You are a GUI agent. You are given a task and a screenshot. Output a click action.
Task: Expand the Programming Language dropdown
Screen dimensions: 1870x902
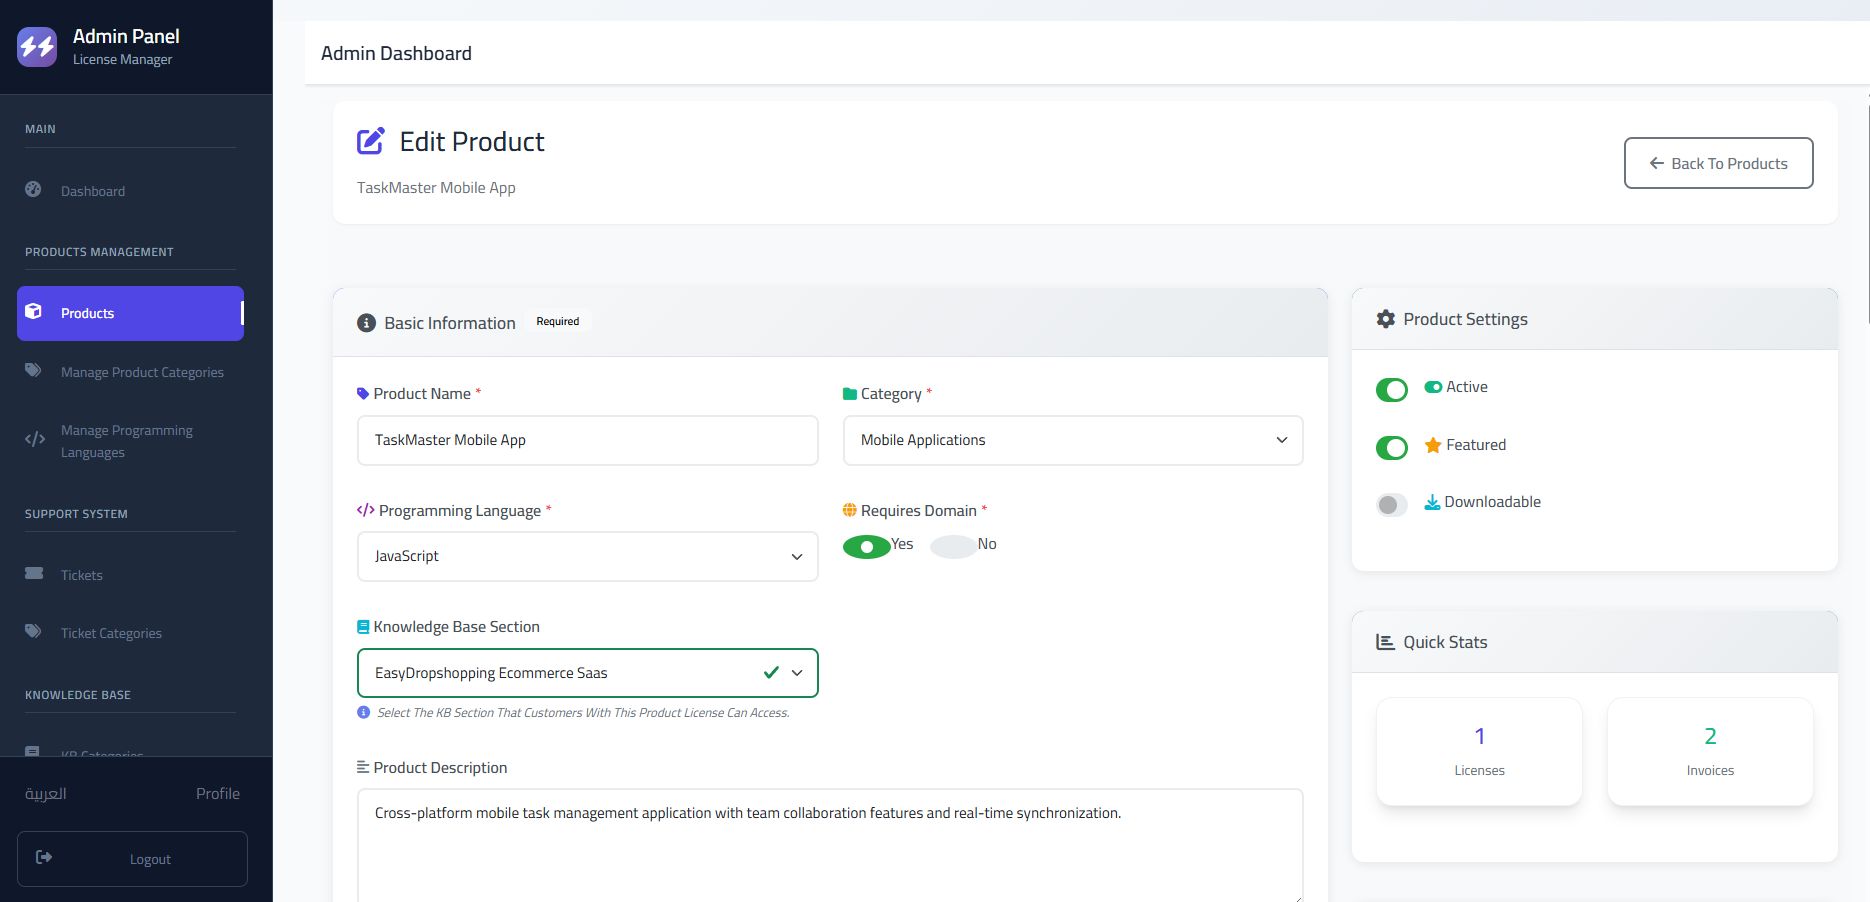pos(587,556)
